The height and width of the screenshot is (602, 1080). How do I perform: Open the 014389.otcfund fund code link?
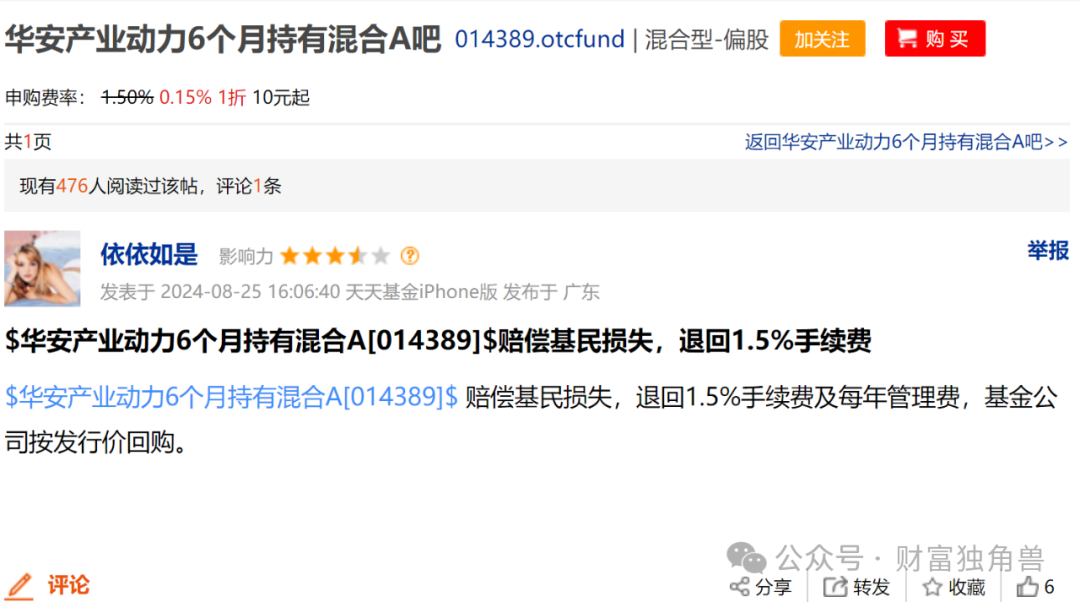coord(539,39)
